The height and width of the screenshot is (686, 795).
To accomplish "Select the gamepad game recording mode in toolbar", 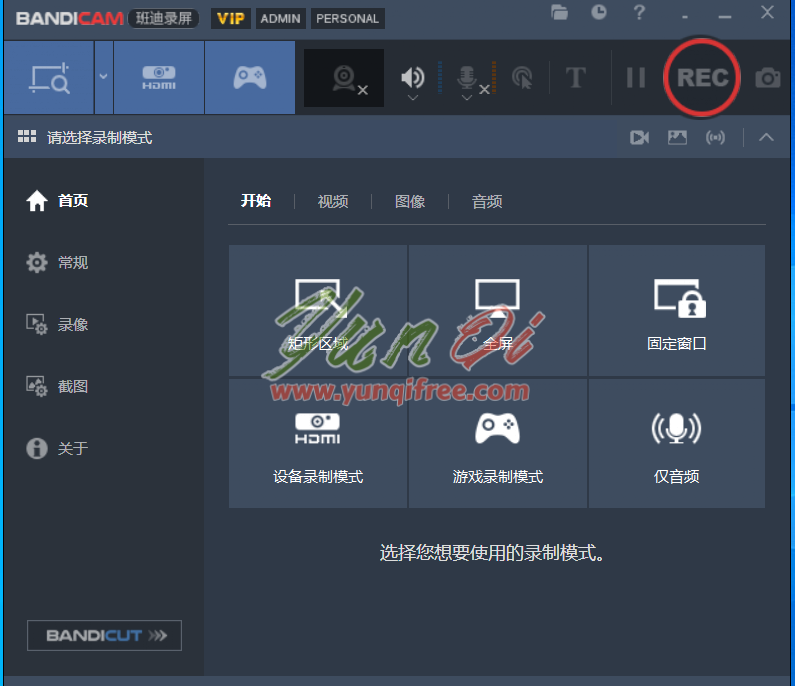I will coord(249,78).
